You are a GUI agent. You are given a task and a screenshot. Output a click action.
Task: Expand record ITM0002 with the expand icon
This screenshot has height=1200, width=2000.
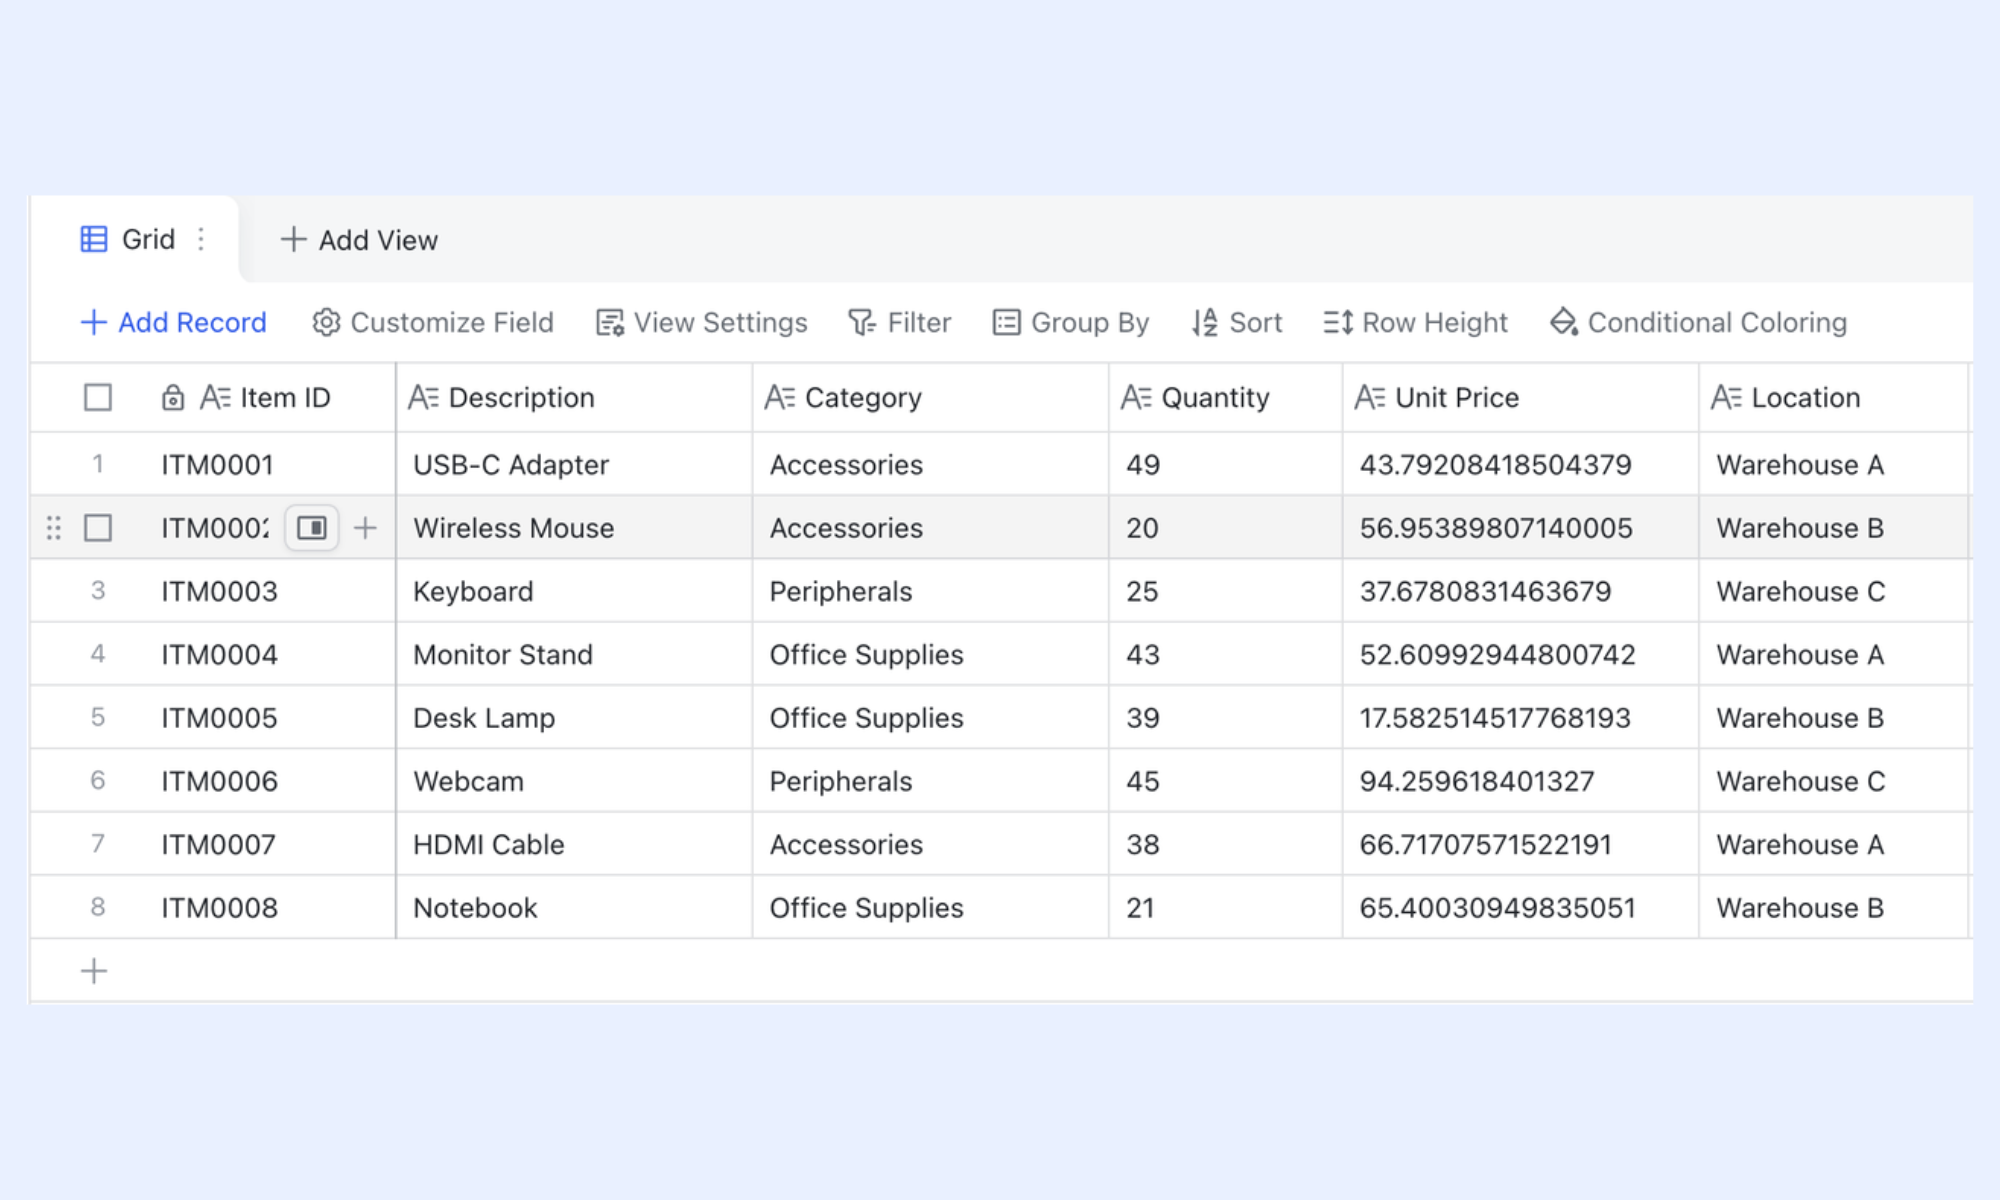click(x=312, y=527)
